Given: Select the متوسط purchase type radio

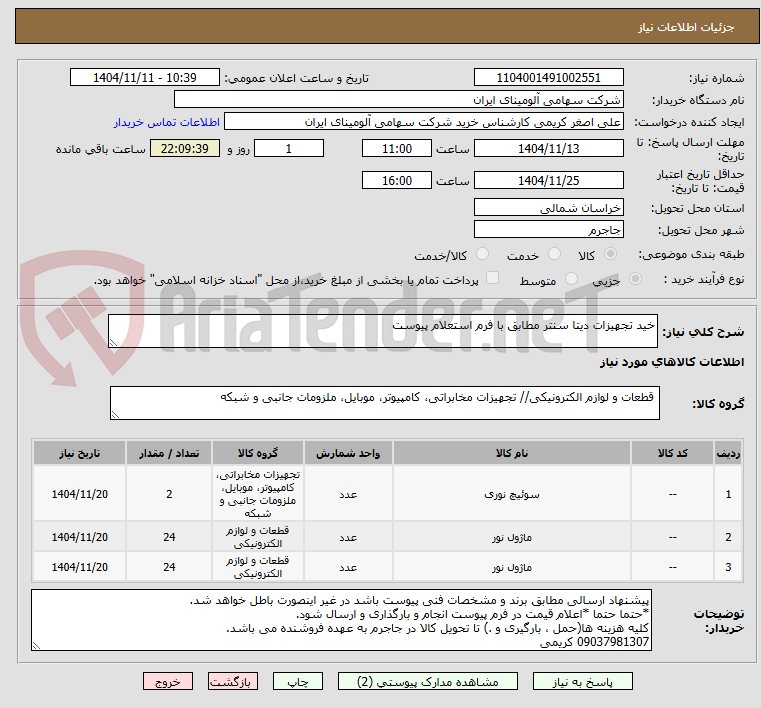Looking at the screenshot, I should [571, 279].
